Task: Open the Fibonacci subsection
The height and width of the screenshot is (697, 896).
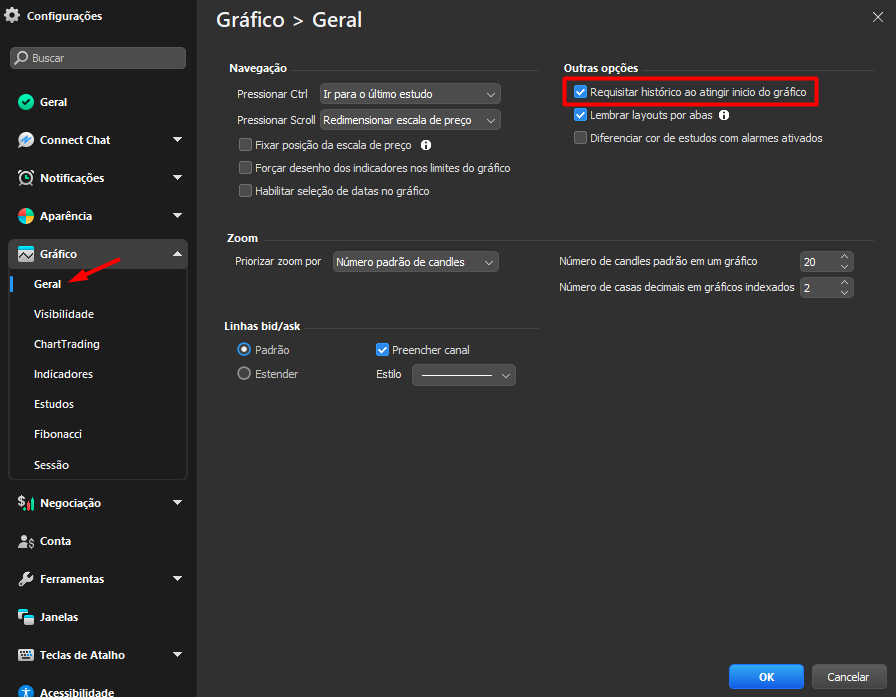Action: click(x=58, y=434)
